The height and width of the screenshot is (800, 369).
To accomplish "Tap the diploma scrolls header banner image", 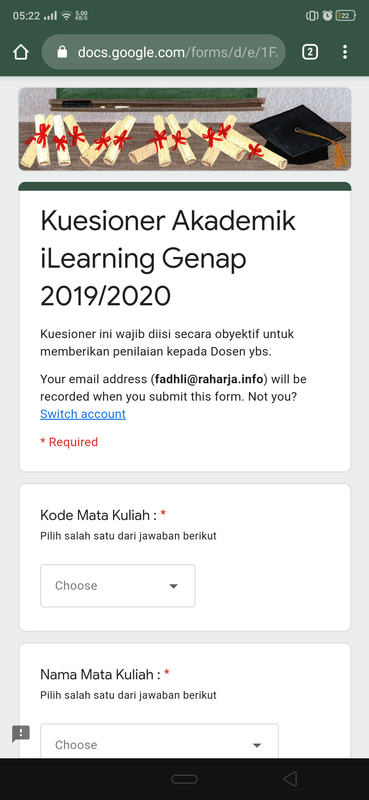I will click(x=185, y=129).
